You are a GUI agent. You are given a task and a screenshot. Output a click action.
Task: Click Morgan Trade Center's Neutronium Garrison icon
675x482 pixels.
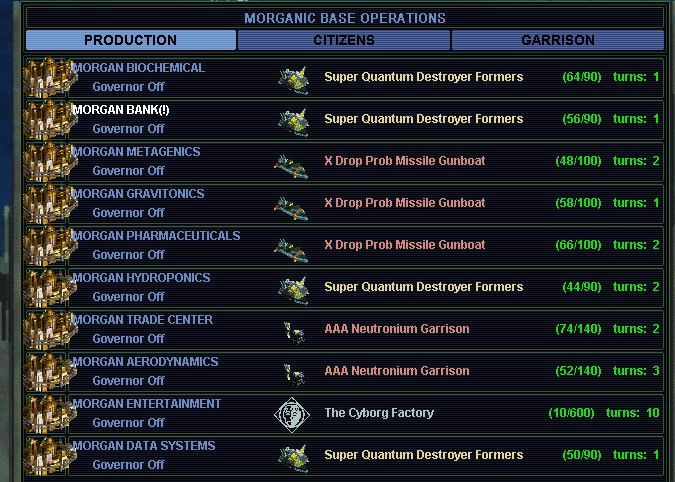(x=292, y=329)
